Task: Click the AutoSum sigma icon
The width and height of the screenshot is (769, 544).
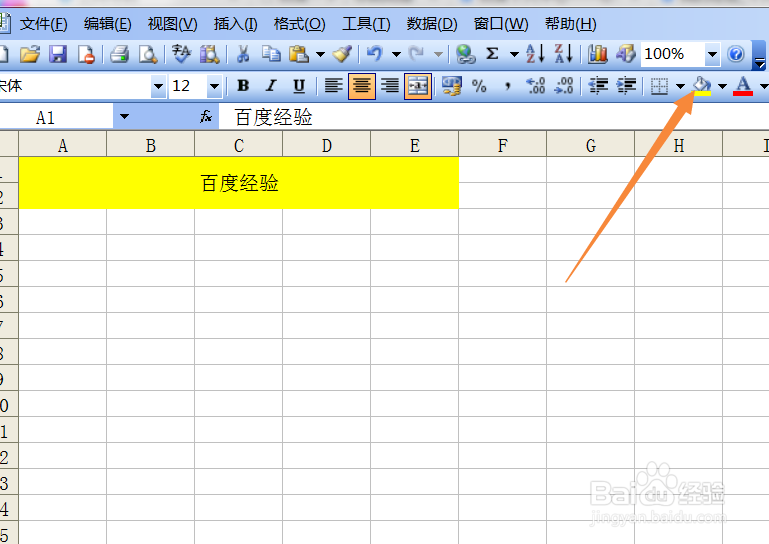Action: [x=492, y=54]
